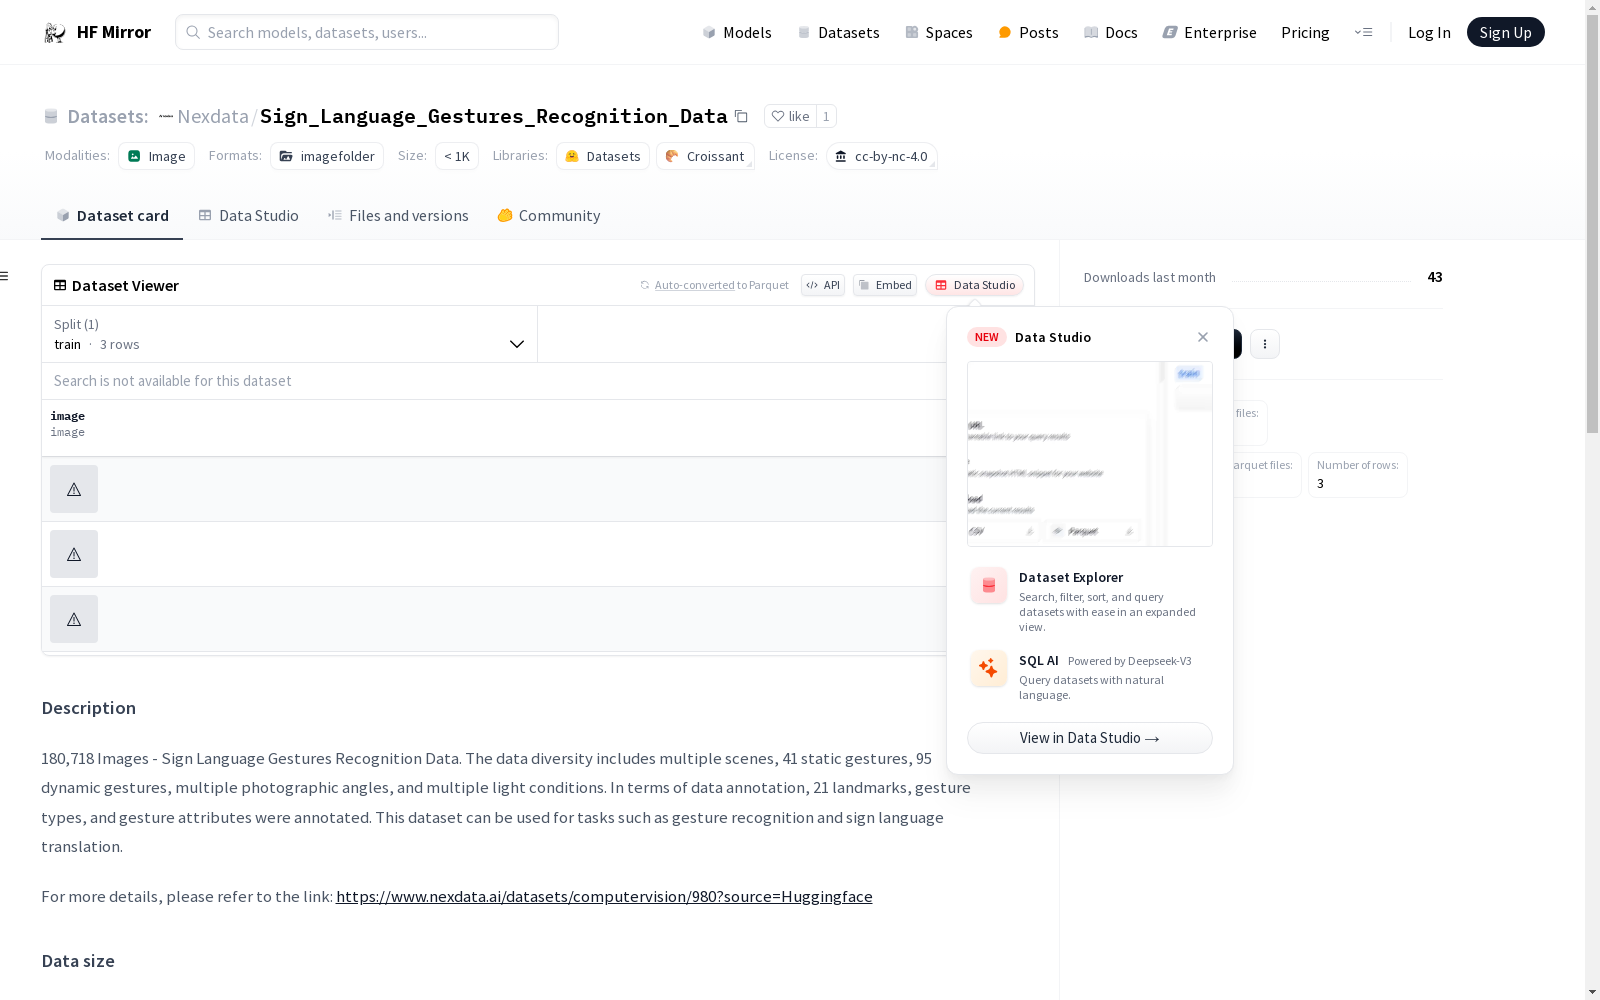
Task: Click the warning icon in the third image row
Action: click(74, 619)
